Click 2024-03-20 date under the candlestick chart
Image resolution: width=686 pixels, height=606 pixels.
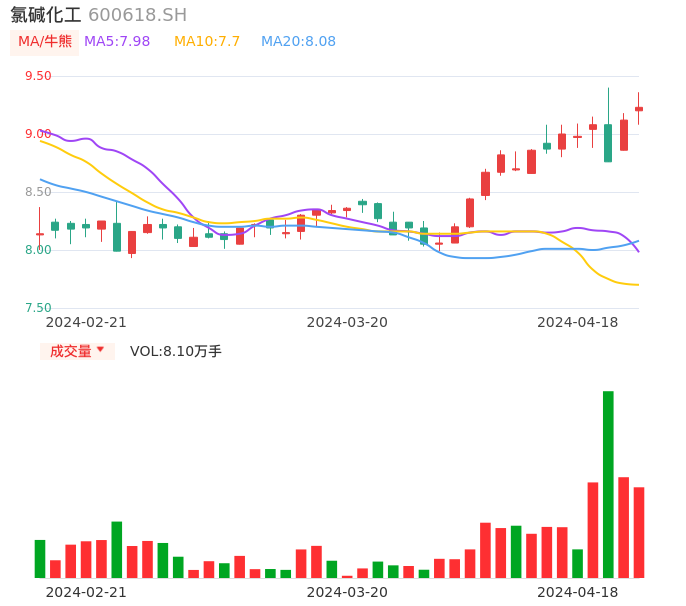pyautogui.click(x=347, y=322)
